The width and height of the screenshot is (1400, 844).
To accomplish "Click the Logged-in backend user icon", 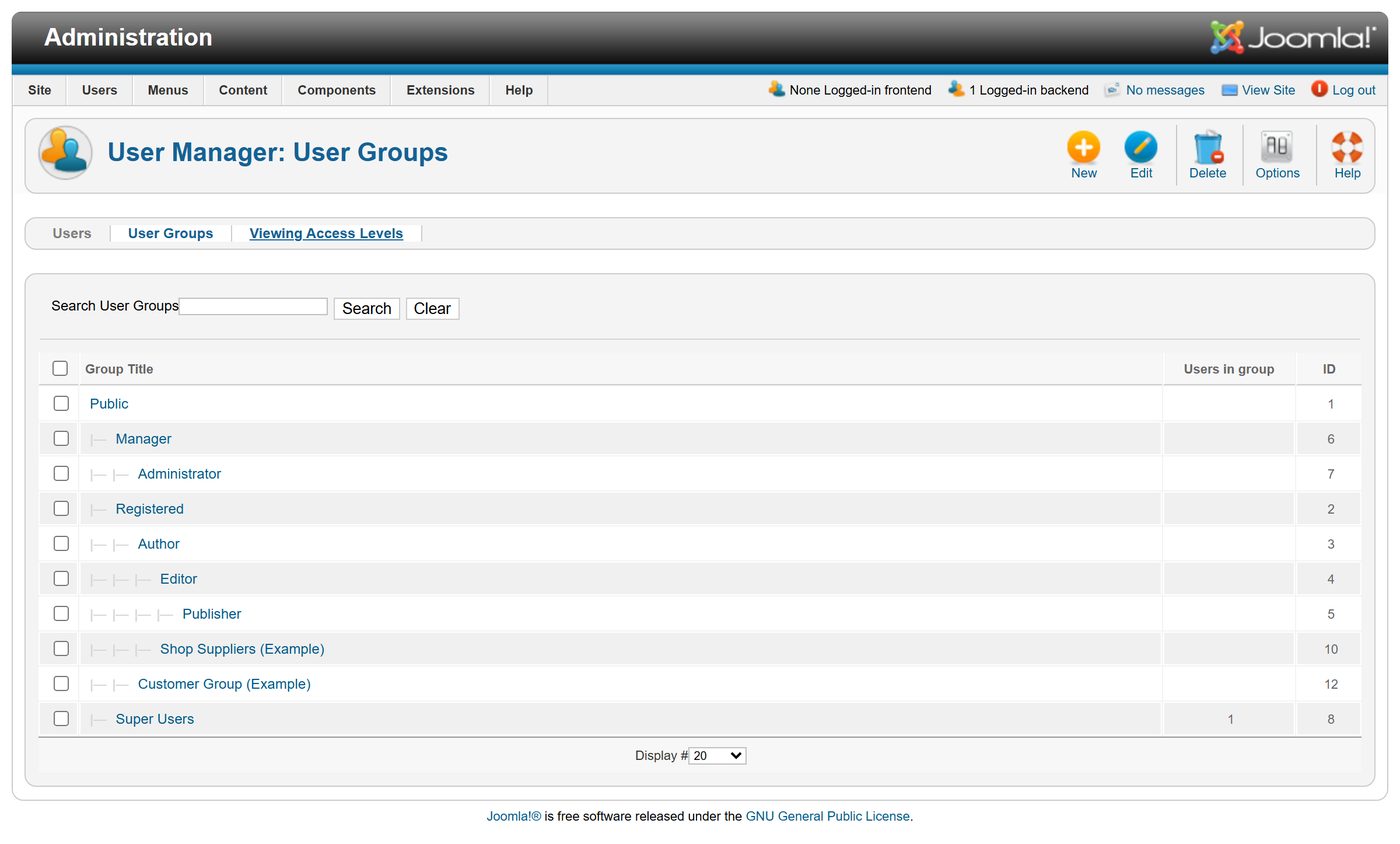I will tap(956, 89).
